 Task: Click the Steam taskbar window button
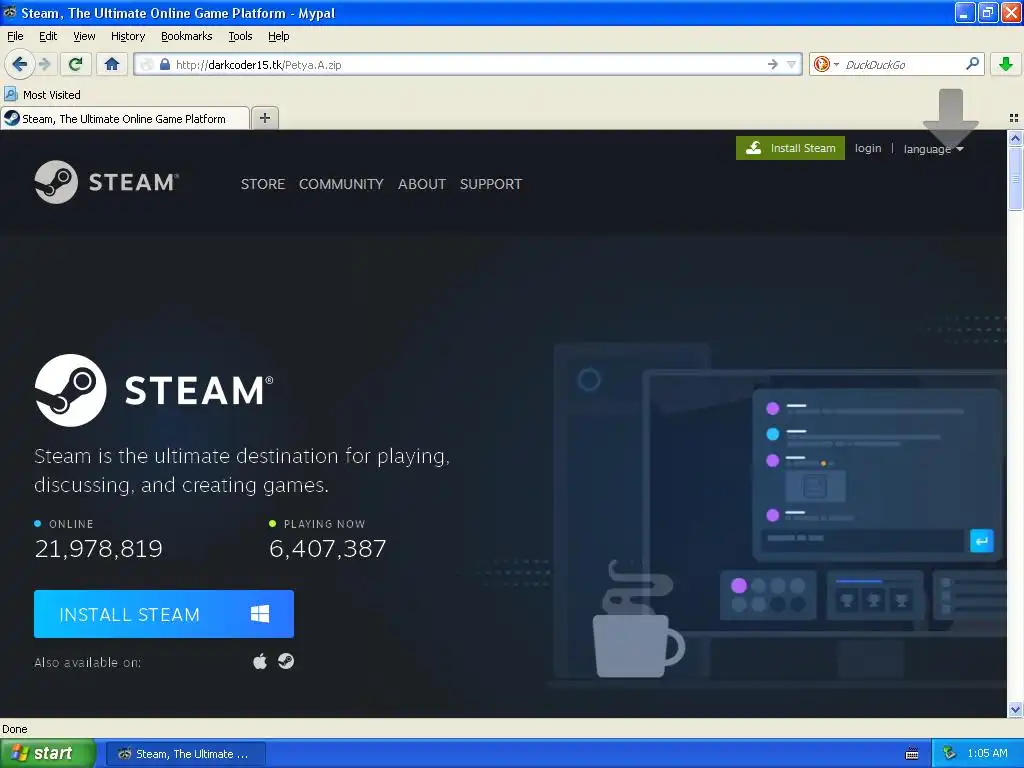click(x=185, y=754)
